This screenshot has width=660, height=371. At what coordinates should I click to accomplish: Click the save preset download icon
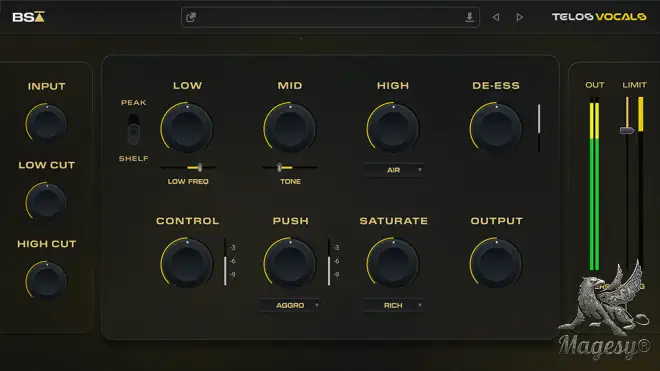pyautogui.click(x=469, y=17)
